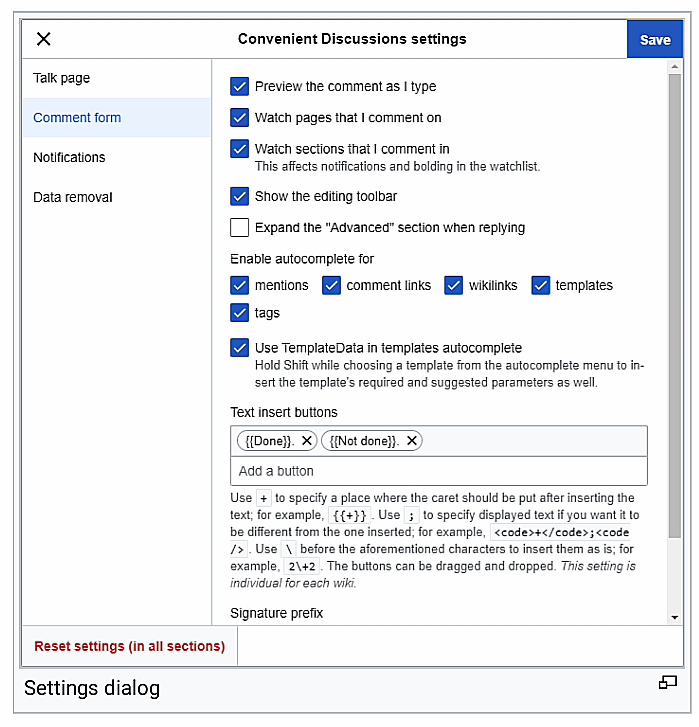Enable Expand the Advanced section when replying
699x727 pixels.
tap(239, 227)
